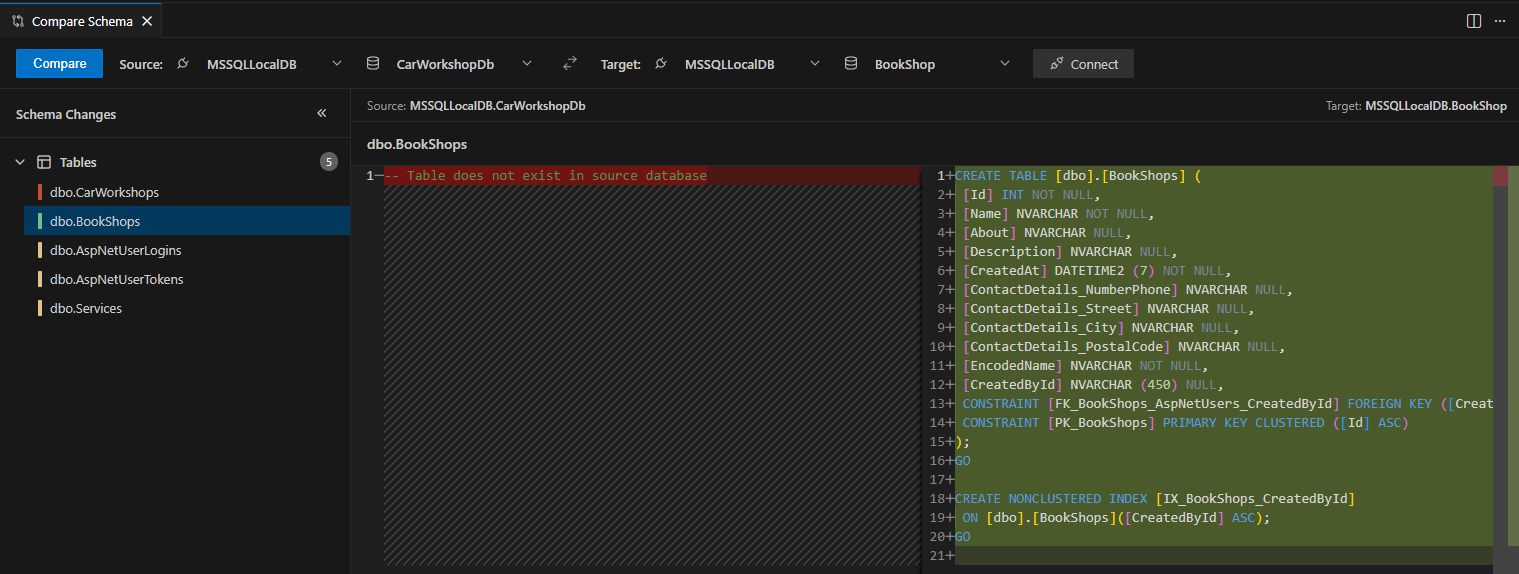The width and height of the screenshot is (1519, 574).
Task: Click the CREATE TABLE [dbo].[BookShops] line
Action: (x=1078, y=176)
